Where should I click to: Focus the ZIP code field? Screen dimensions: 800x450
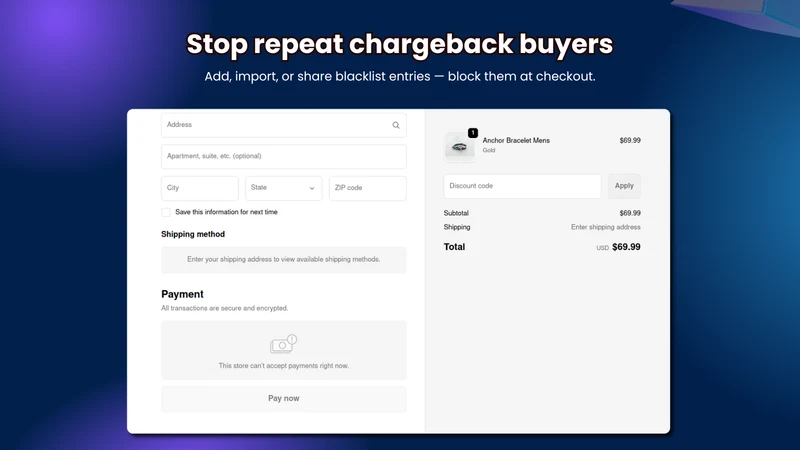click(368, 188)
